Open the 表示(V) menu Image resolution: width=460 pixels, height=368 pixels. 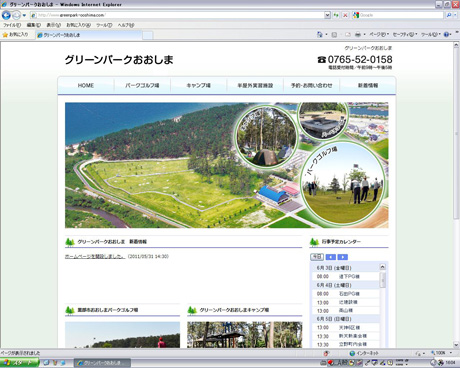(53, 25)
